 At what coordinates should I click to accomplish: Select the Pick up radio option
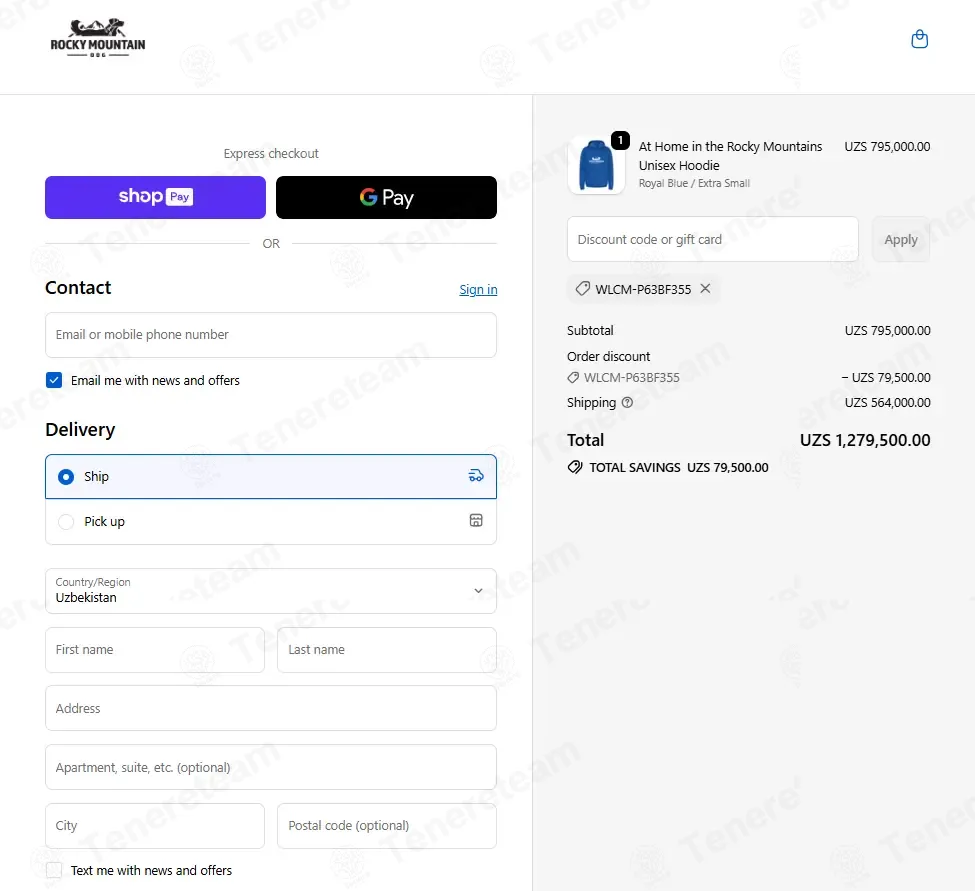66,522
